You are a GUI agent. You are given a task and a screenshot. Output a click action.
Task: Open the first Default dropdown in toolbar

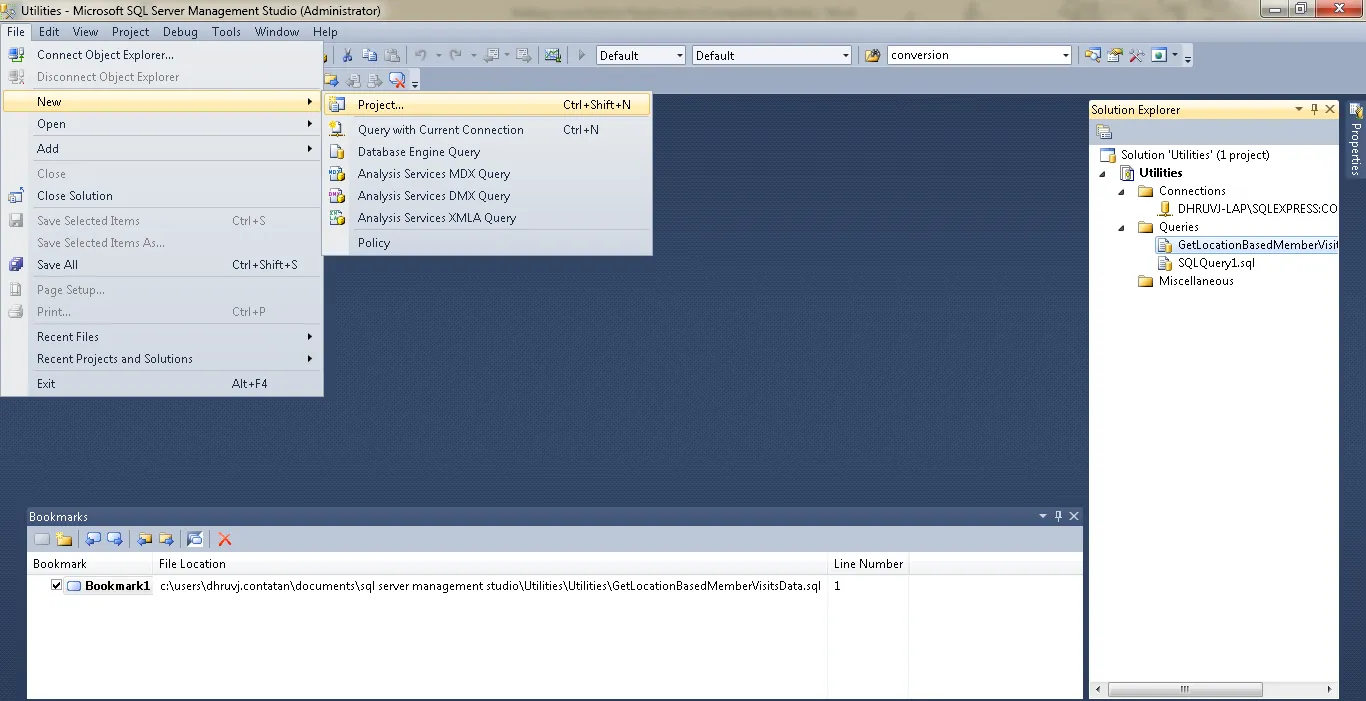coord(680,56)
